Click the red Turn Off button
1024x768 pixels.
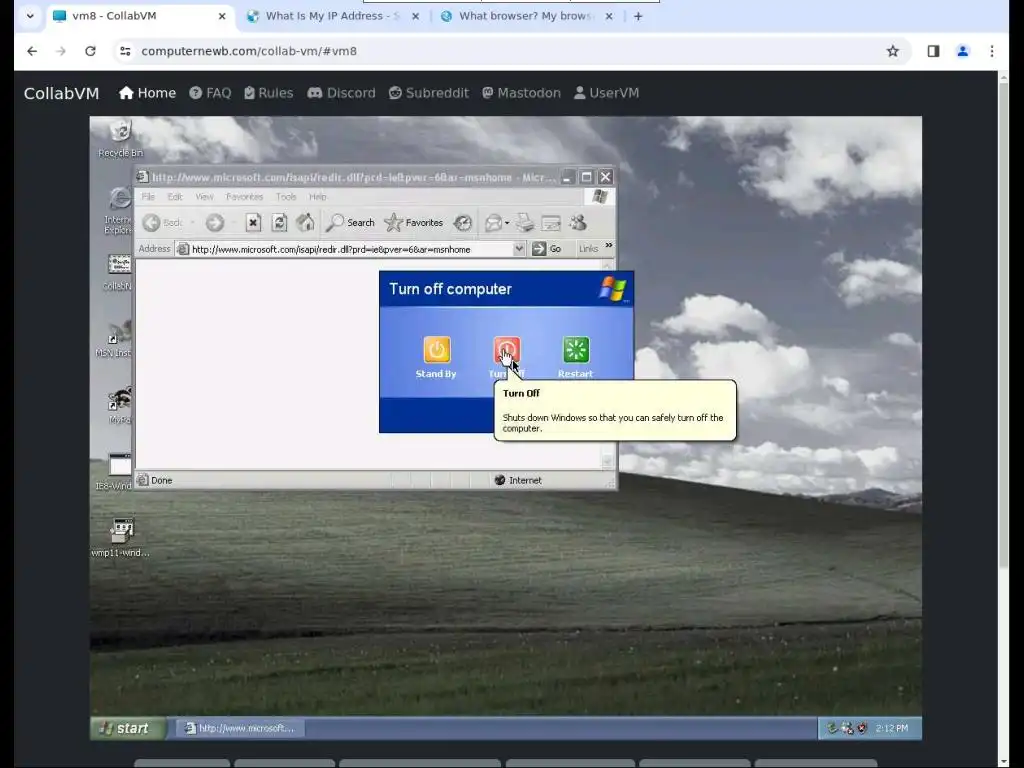click(507, 350)
